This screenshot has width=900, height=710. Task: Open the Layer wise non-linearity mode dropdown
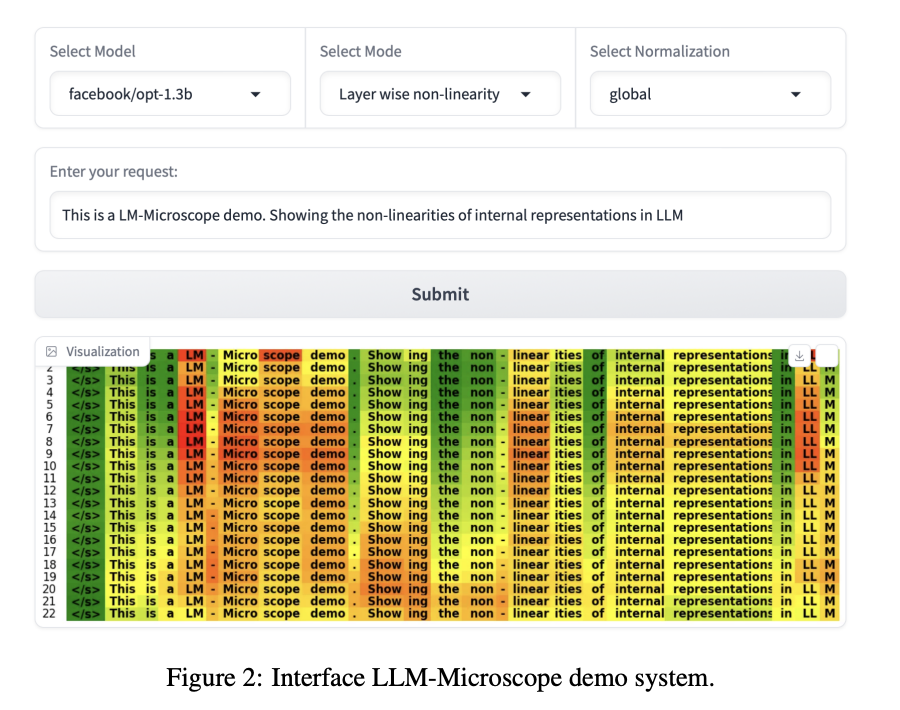point(440,93)
